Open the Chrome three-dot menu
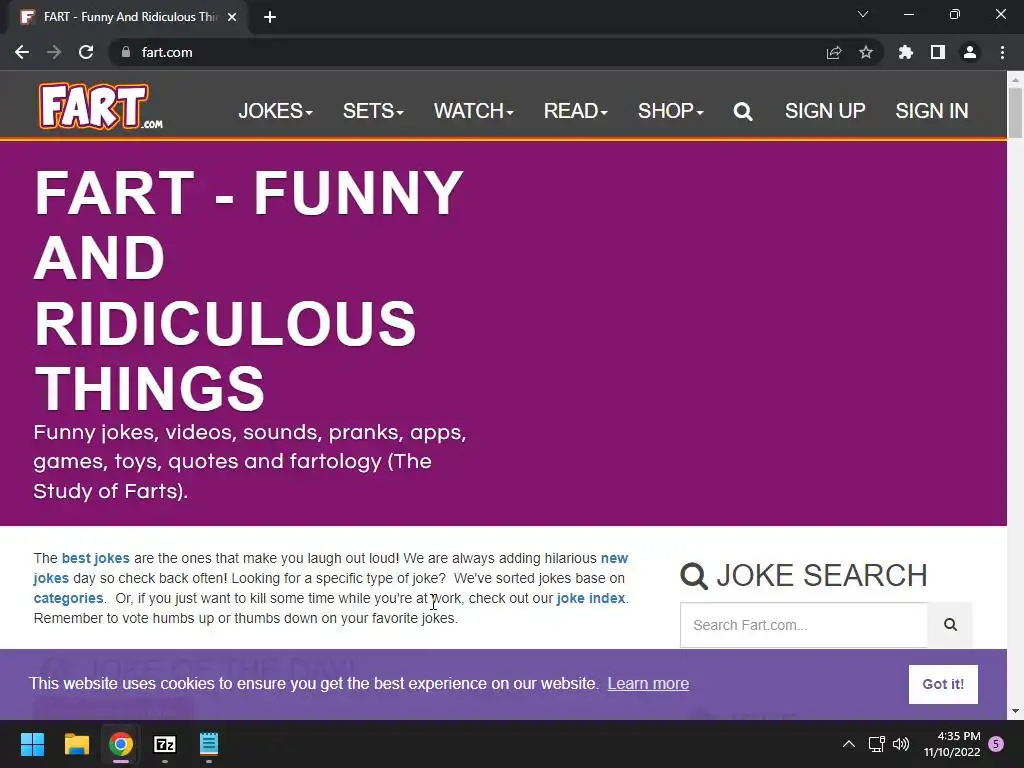Screen dimensions: 1024x768 click(1002, 52)
